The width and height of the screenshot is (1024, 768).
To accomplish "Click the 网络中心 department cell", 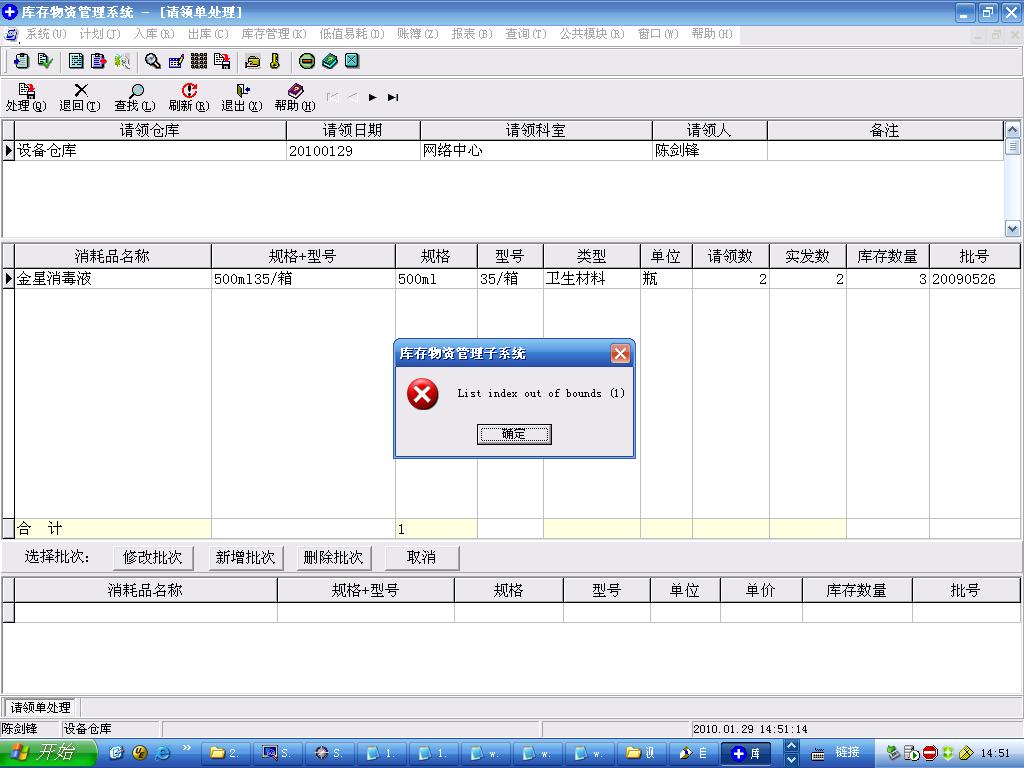I will coord(536,151).
